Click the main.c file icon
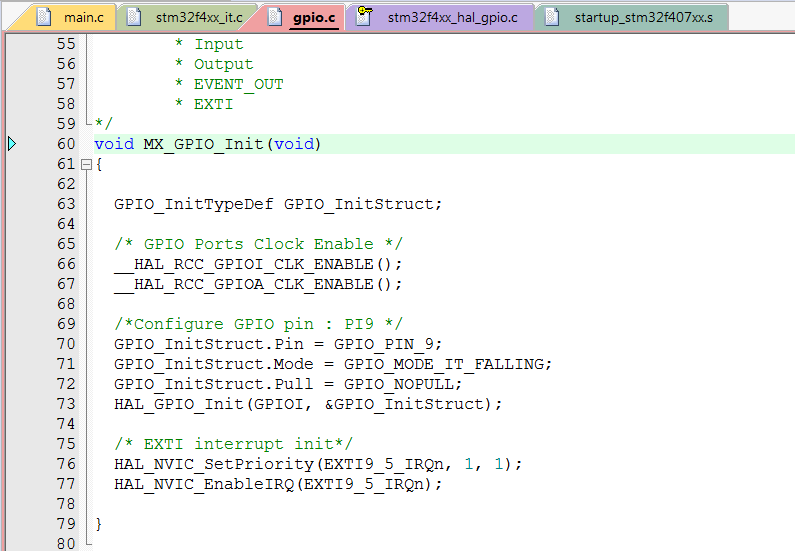Image resolution: width=795 pixels, height=551 pixels. pyautogui.click(x=44, y=17)
